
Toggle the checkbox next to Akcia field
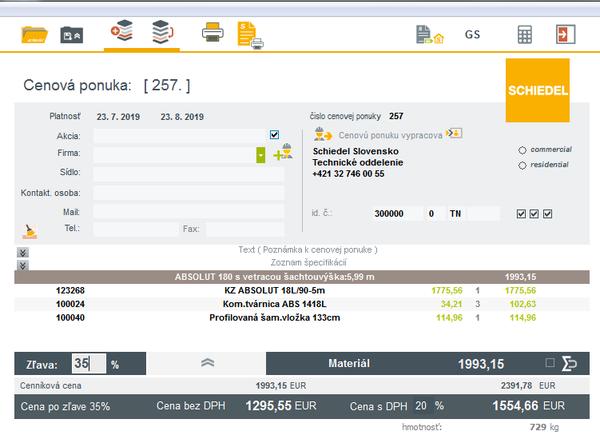click(274, 134)
